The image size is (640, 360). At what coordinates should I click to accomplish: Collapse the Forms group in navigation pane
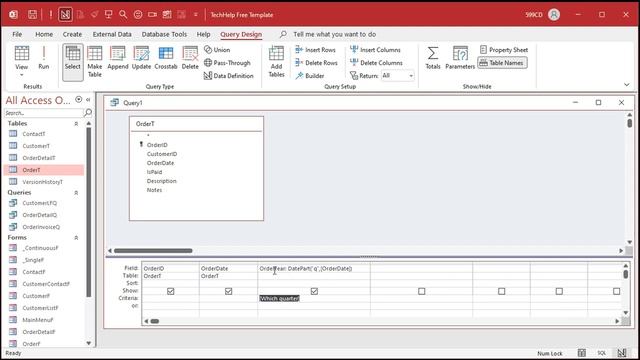point(76,238)
